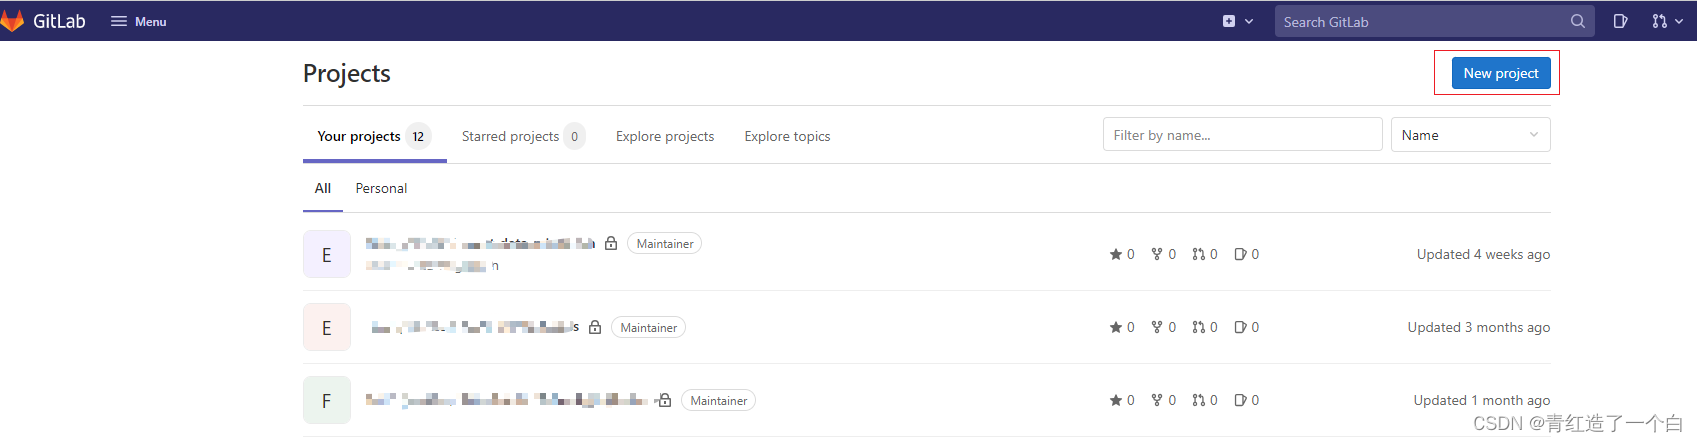Focus the Search GitLab field
Viewport: 1697px width, 442px height.
click(1434, 21)
